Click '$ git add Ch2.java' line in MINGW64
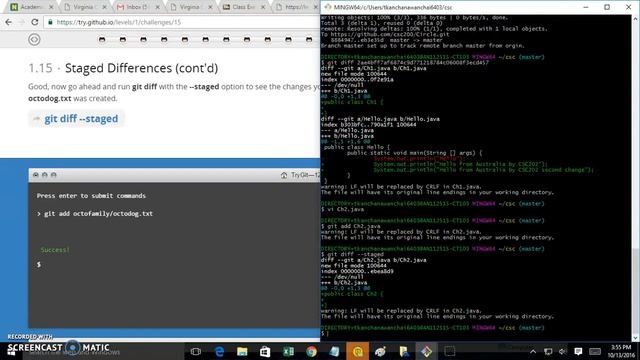This screenshot has height=360, width=640. point(351,226)
